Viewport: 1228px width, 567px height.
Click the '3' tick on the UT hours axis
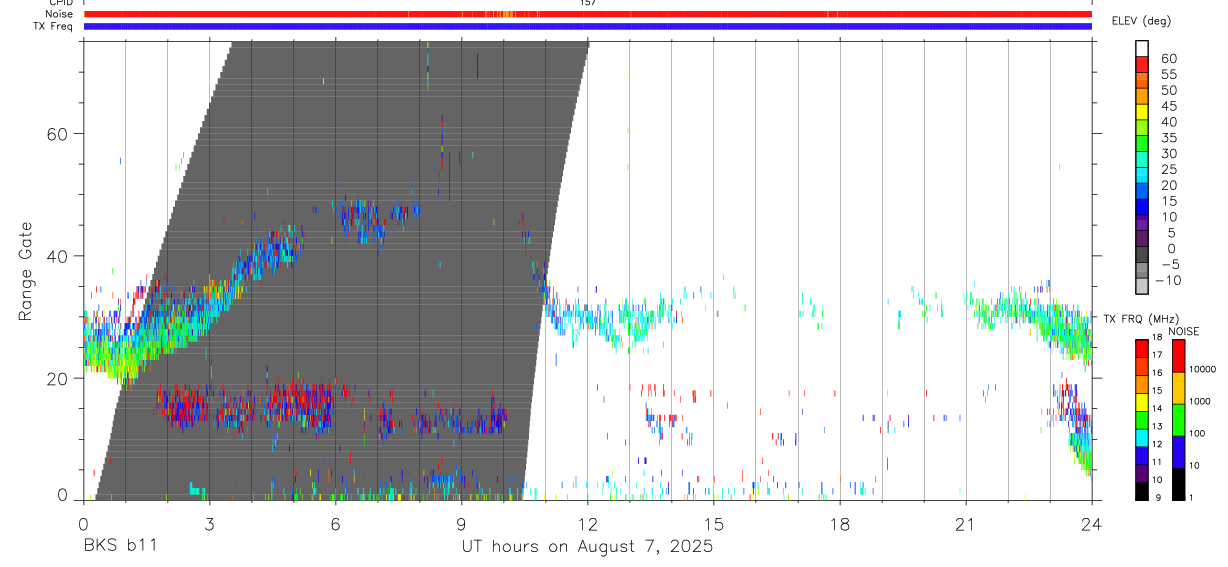209,523
